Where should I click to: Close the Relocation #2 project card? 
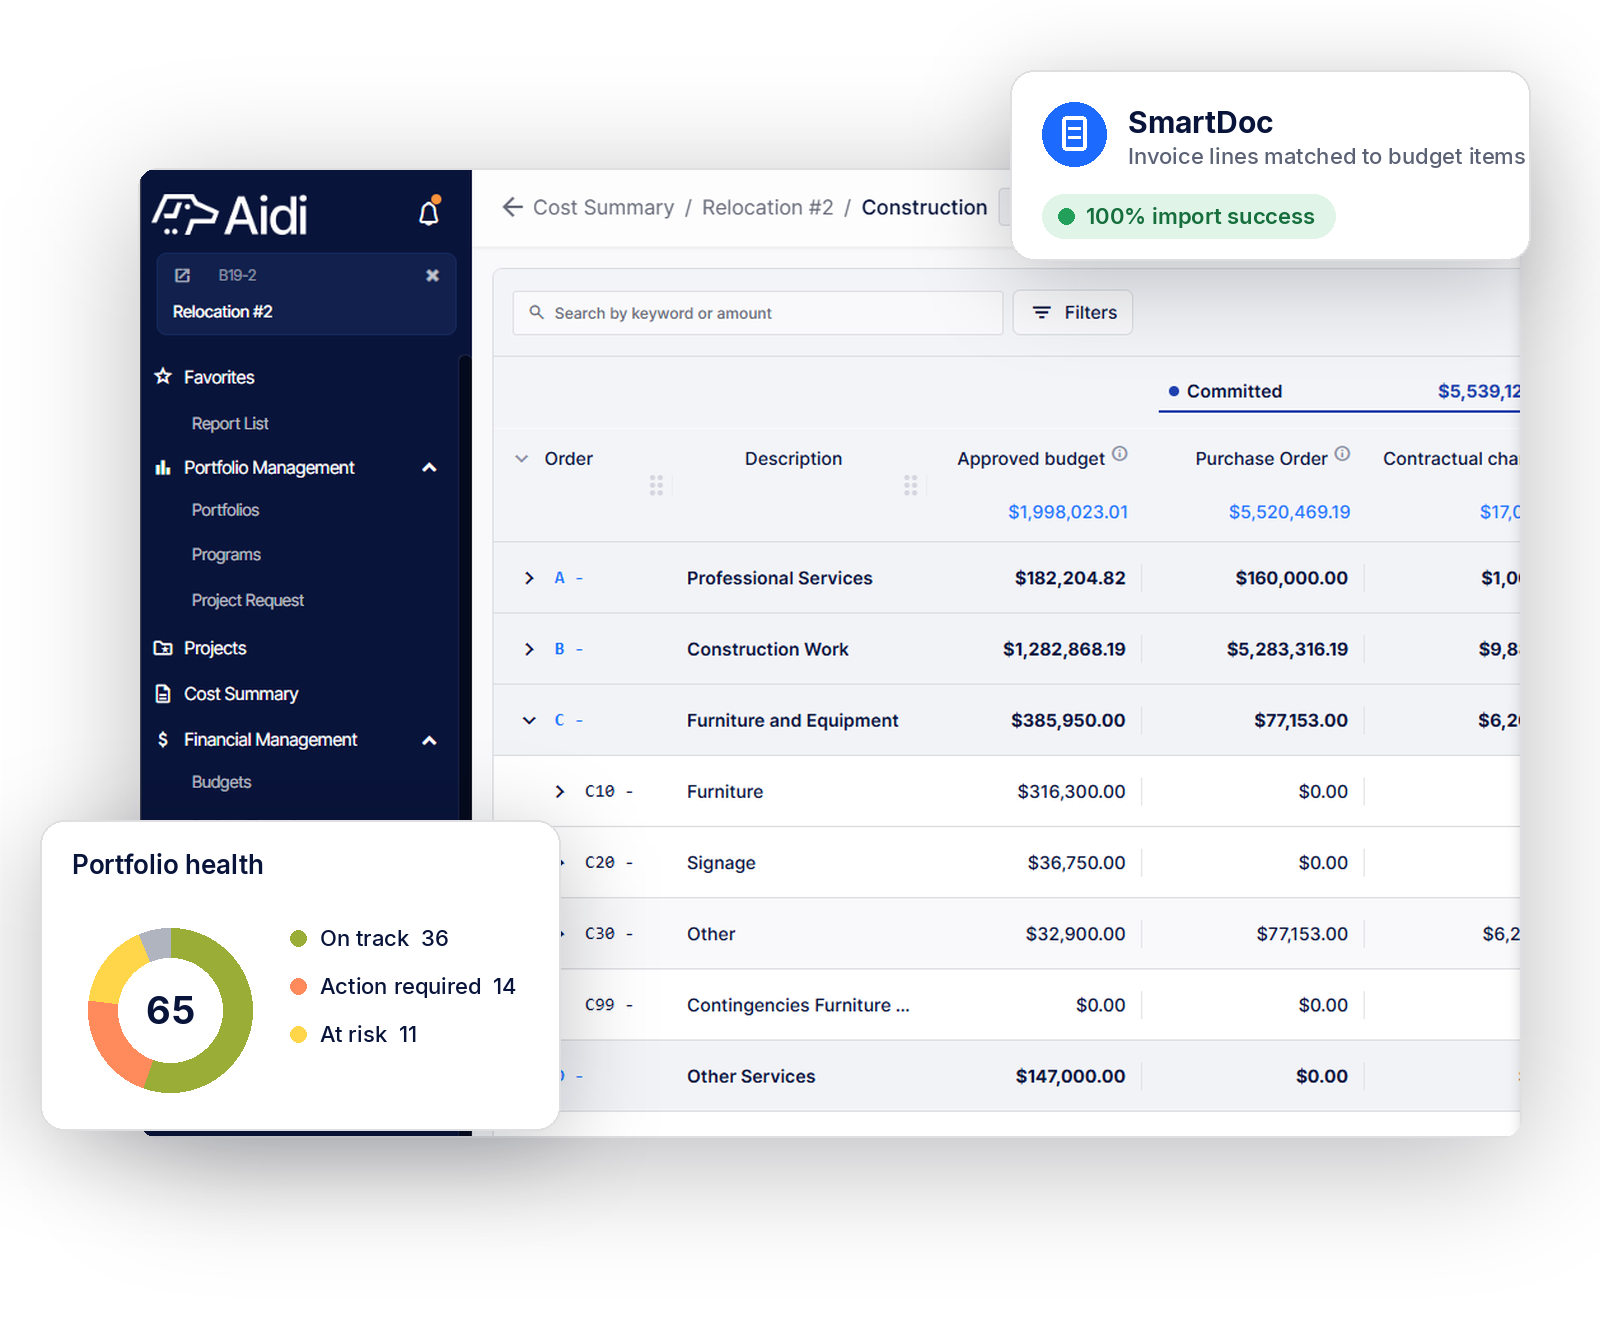432,275
